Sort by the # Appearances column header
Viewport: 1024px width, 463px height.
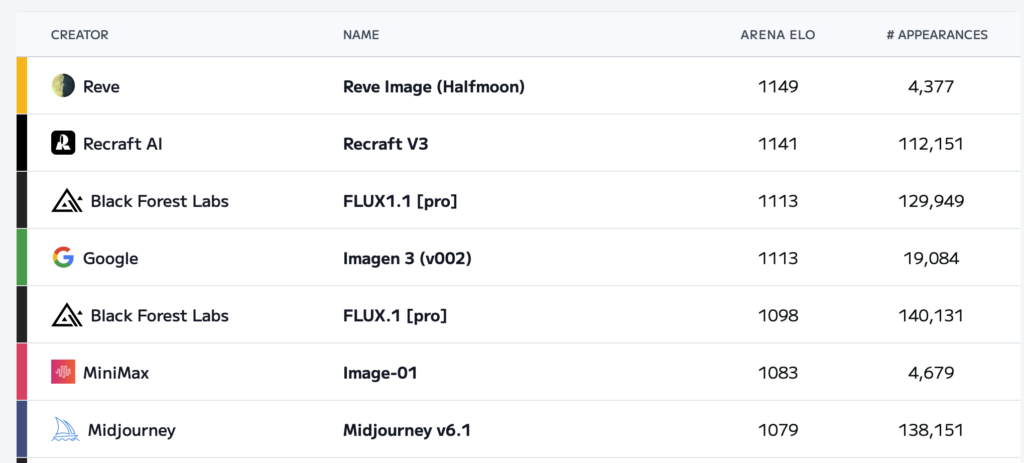pos(936,35)
